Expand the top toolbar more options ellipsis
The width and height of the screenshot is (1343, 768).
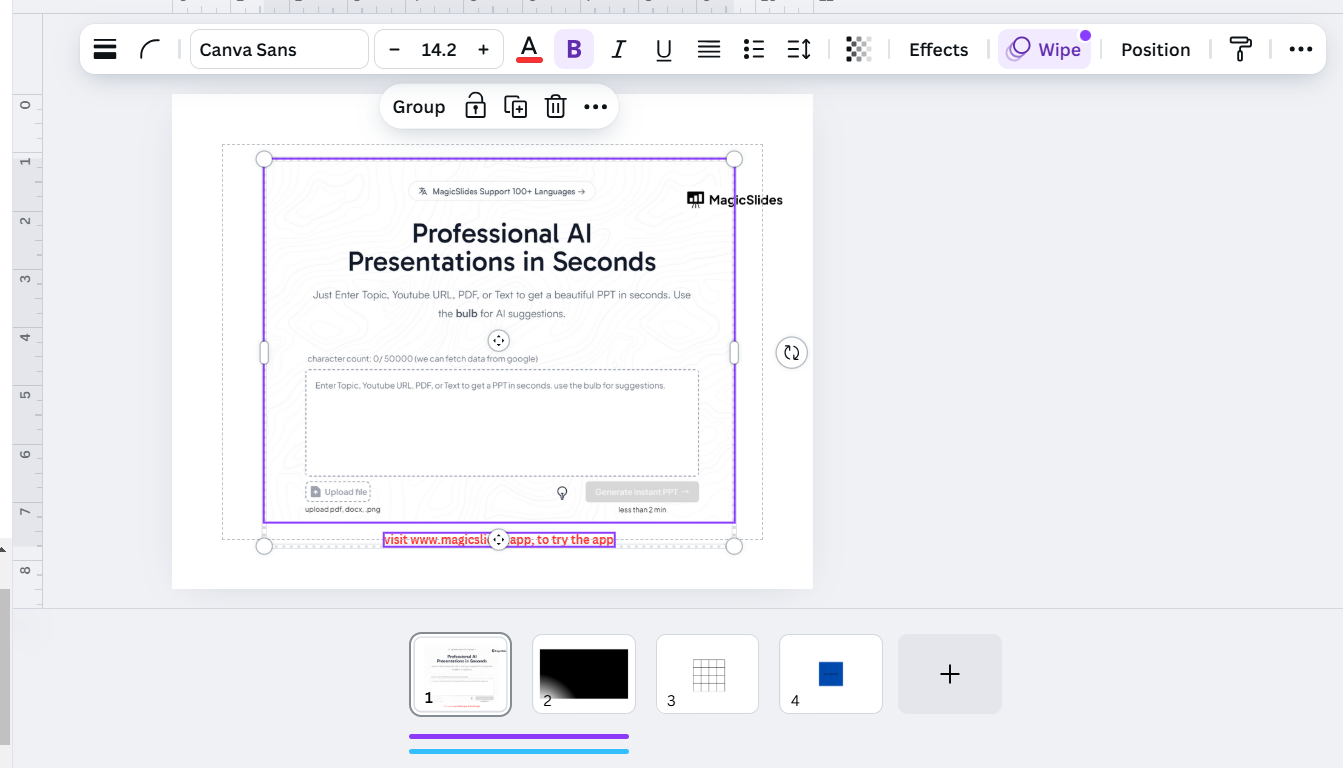(x=1300, y=49)
